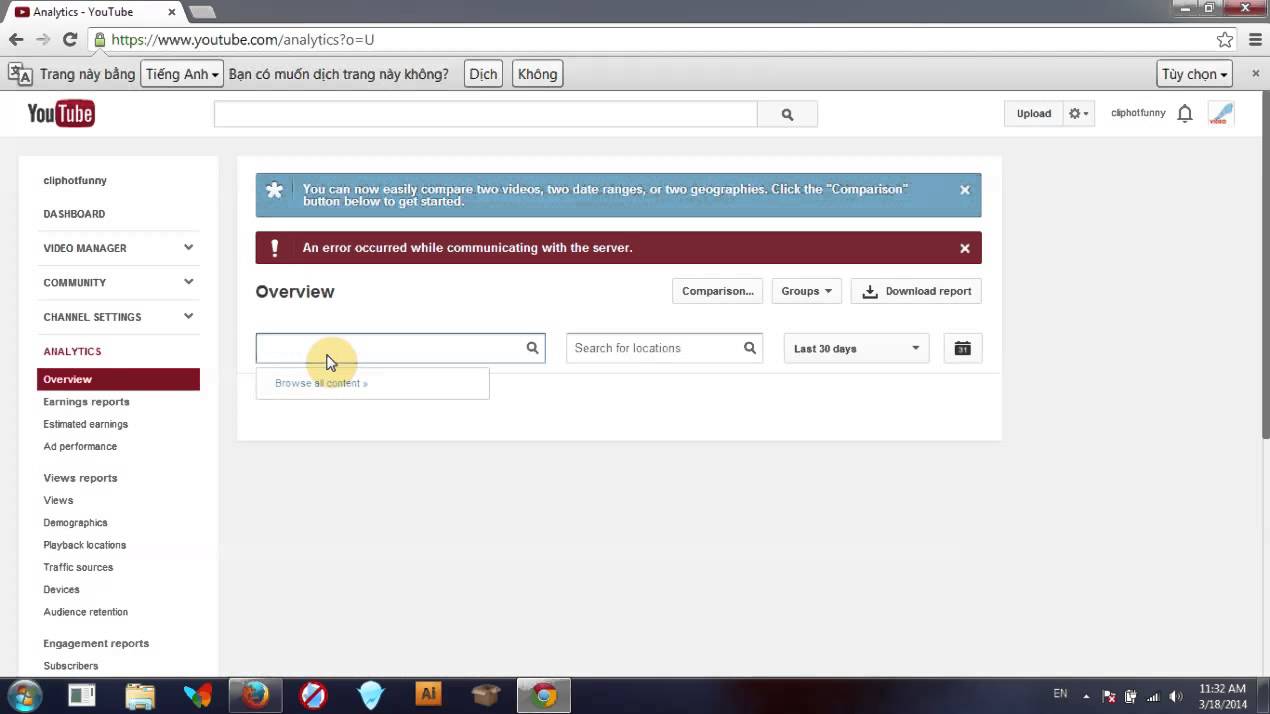
Task: Click the EN language indicator
Action: 1060,693
